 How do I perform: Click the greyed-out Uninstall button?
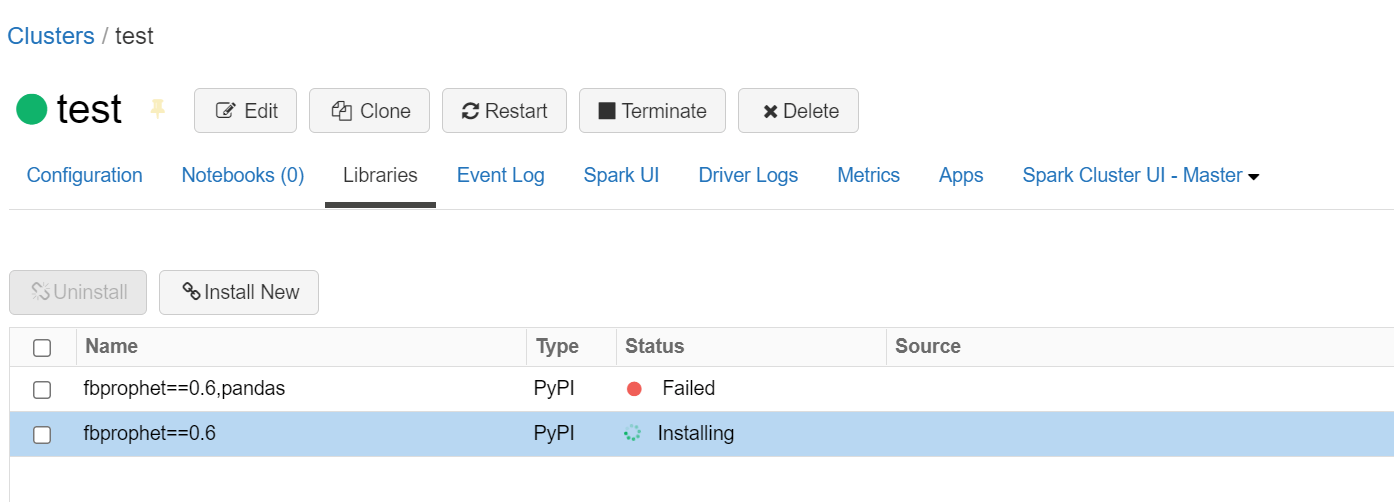tap(78, 292)
